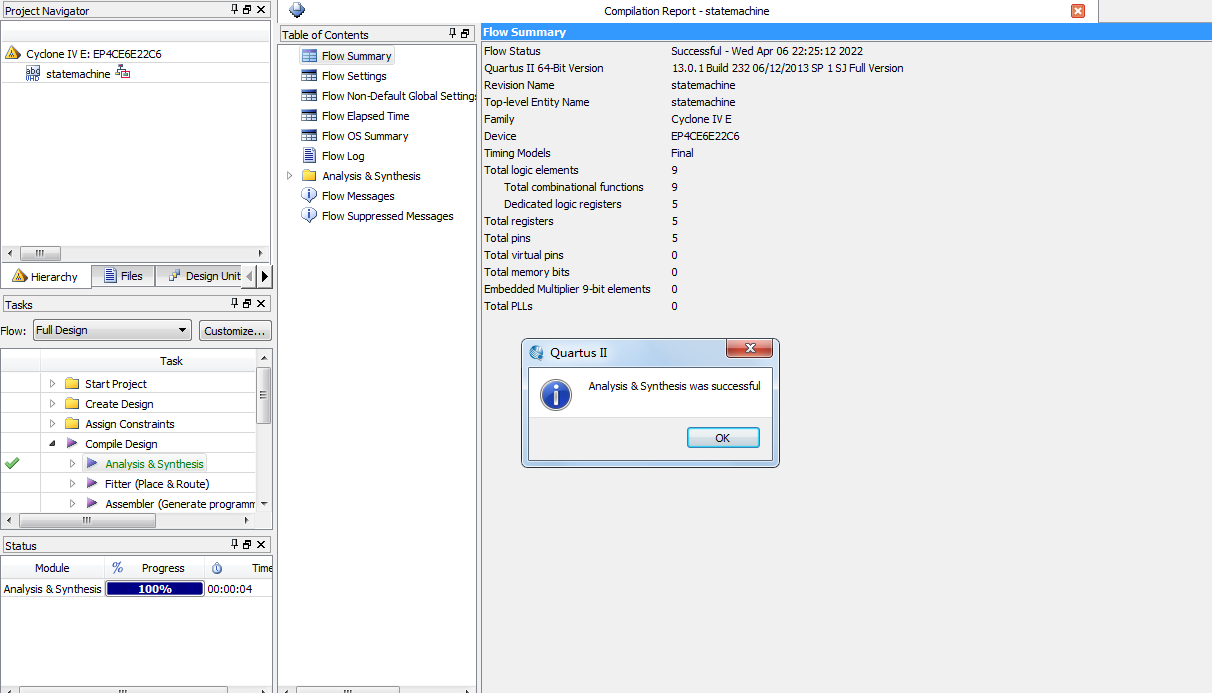
Task: Expand Analysis & Synthesis folder in Table of Contents
Action: coord(290,176)
